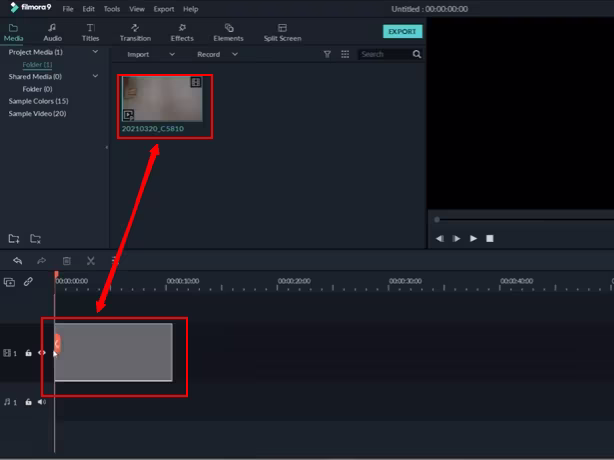
Task: Expand the Import dropdown arrow
Action: pos(172,54)
